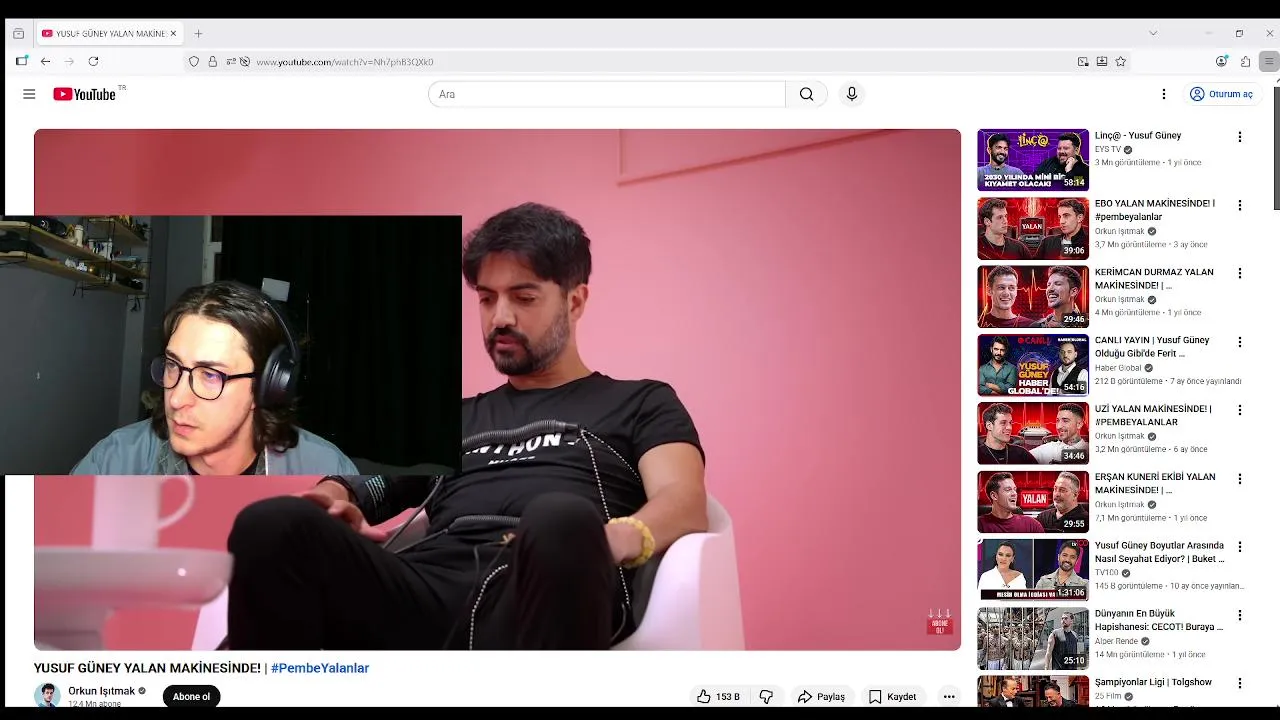Open ERŞAN KUNERİ EKİBİ video thumbnail
The image size is (1280, 720).
tap(1033, 502)
